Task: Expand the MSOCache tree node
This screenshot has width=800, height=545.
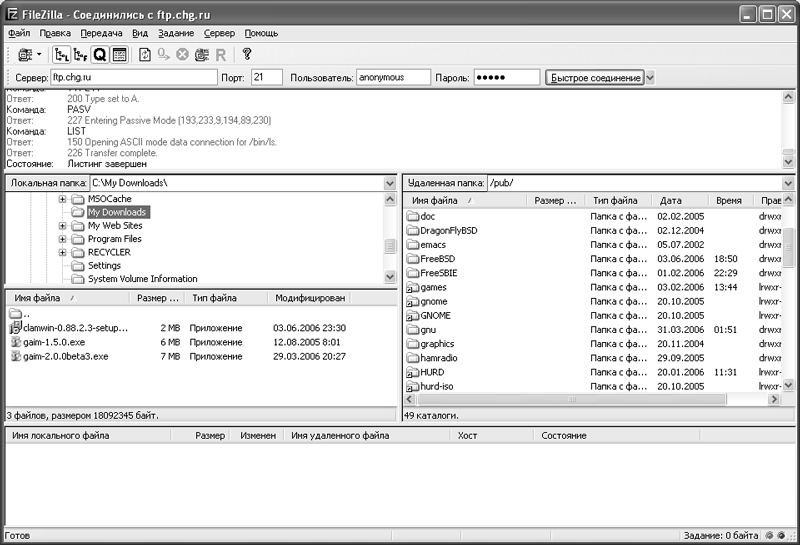Action: click(x=63, y=199)
